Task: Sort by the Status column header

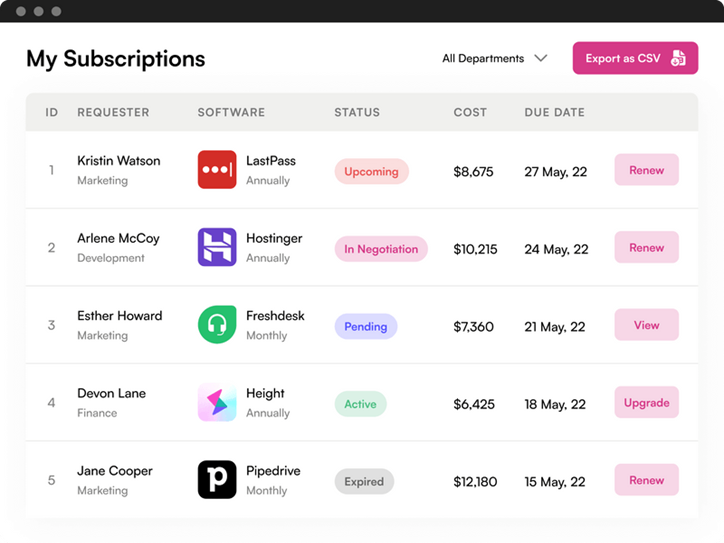Action: click(357, 113)
